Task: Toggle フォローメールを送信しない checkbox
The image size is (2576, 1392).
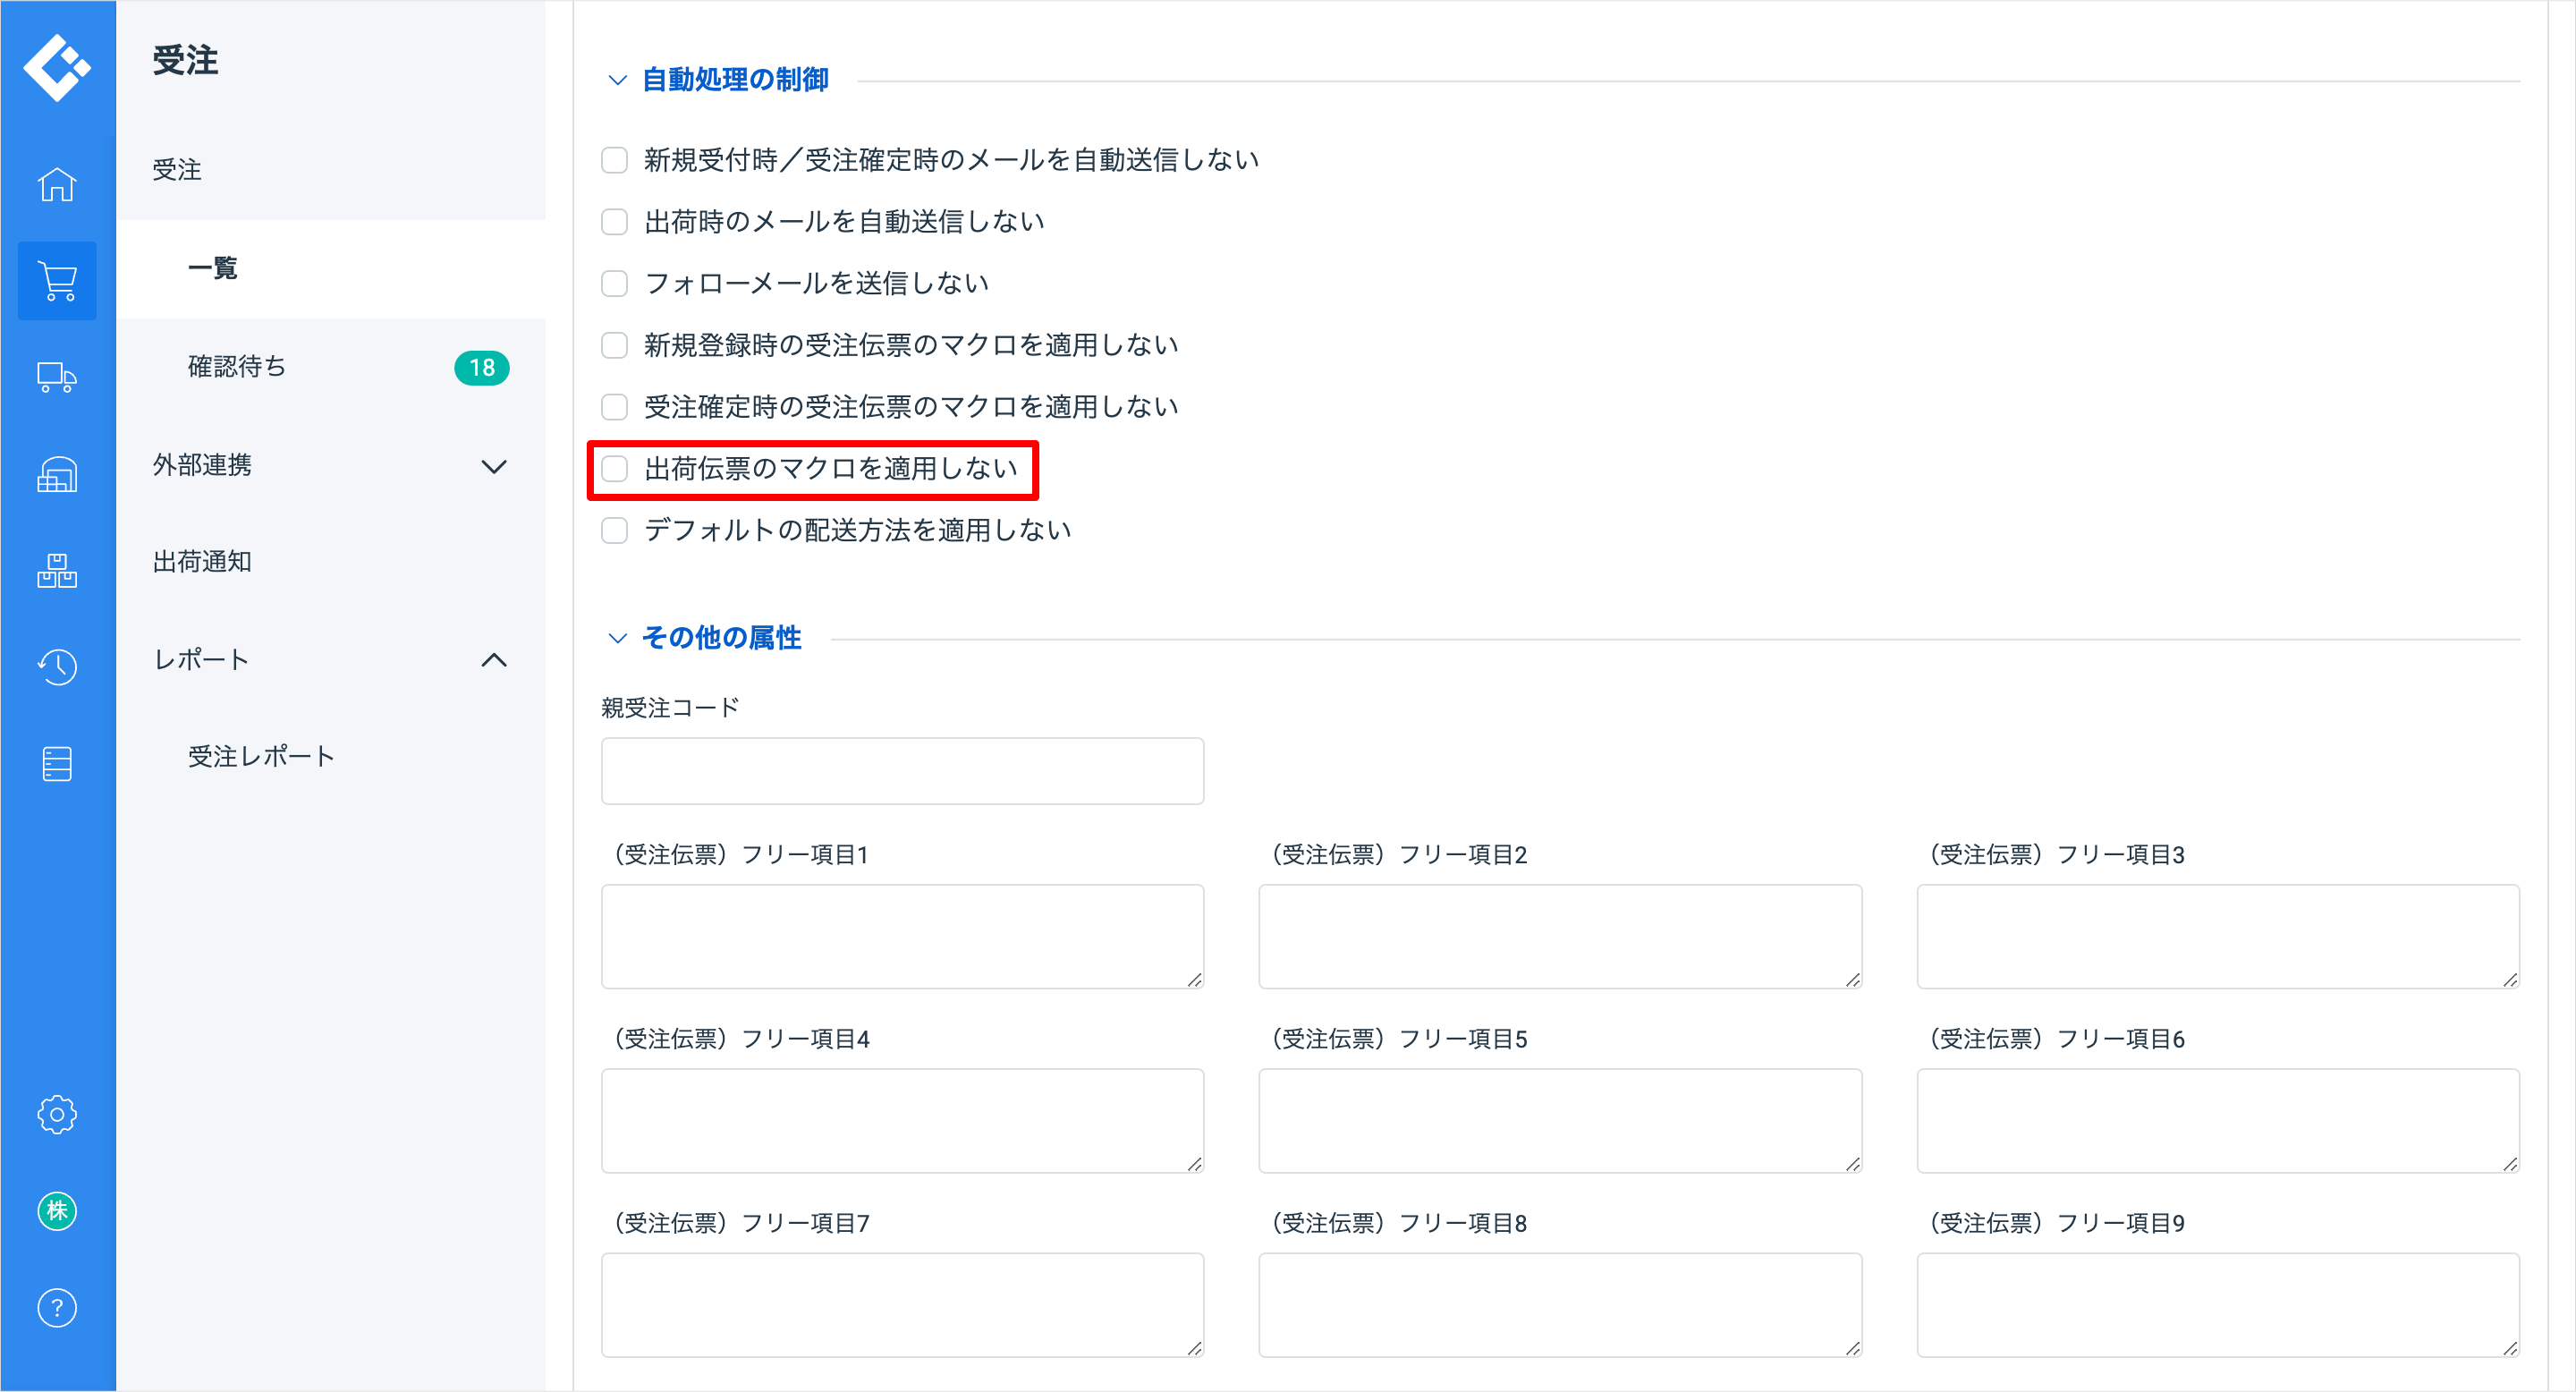Action: 614,284
